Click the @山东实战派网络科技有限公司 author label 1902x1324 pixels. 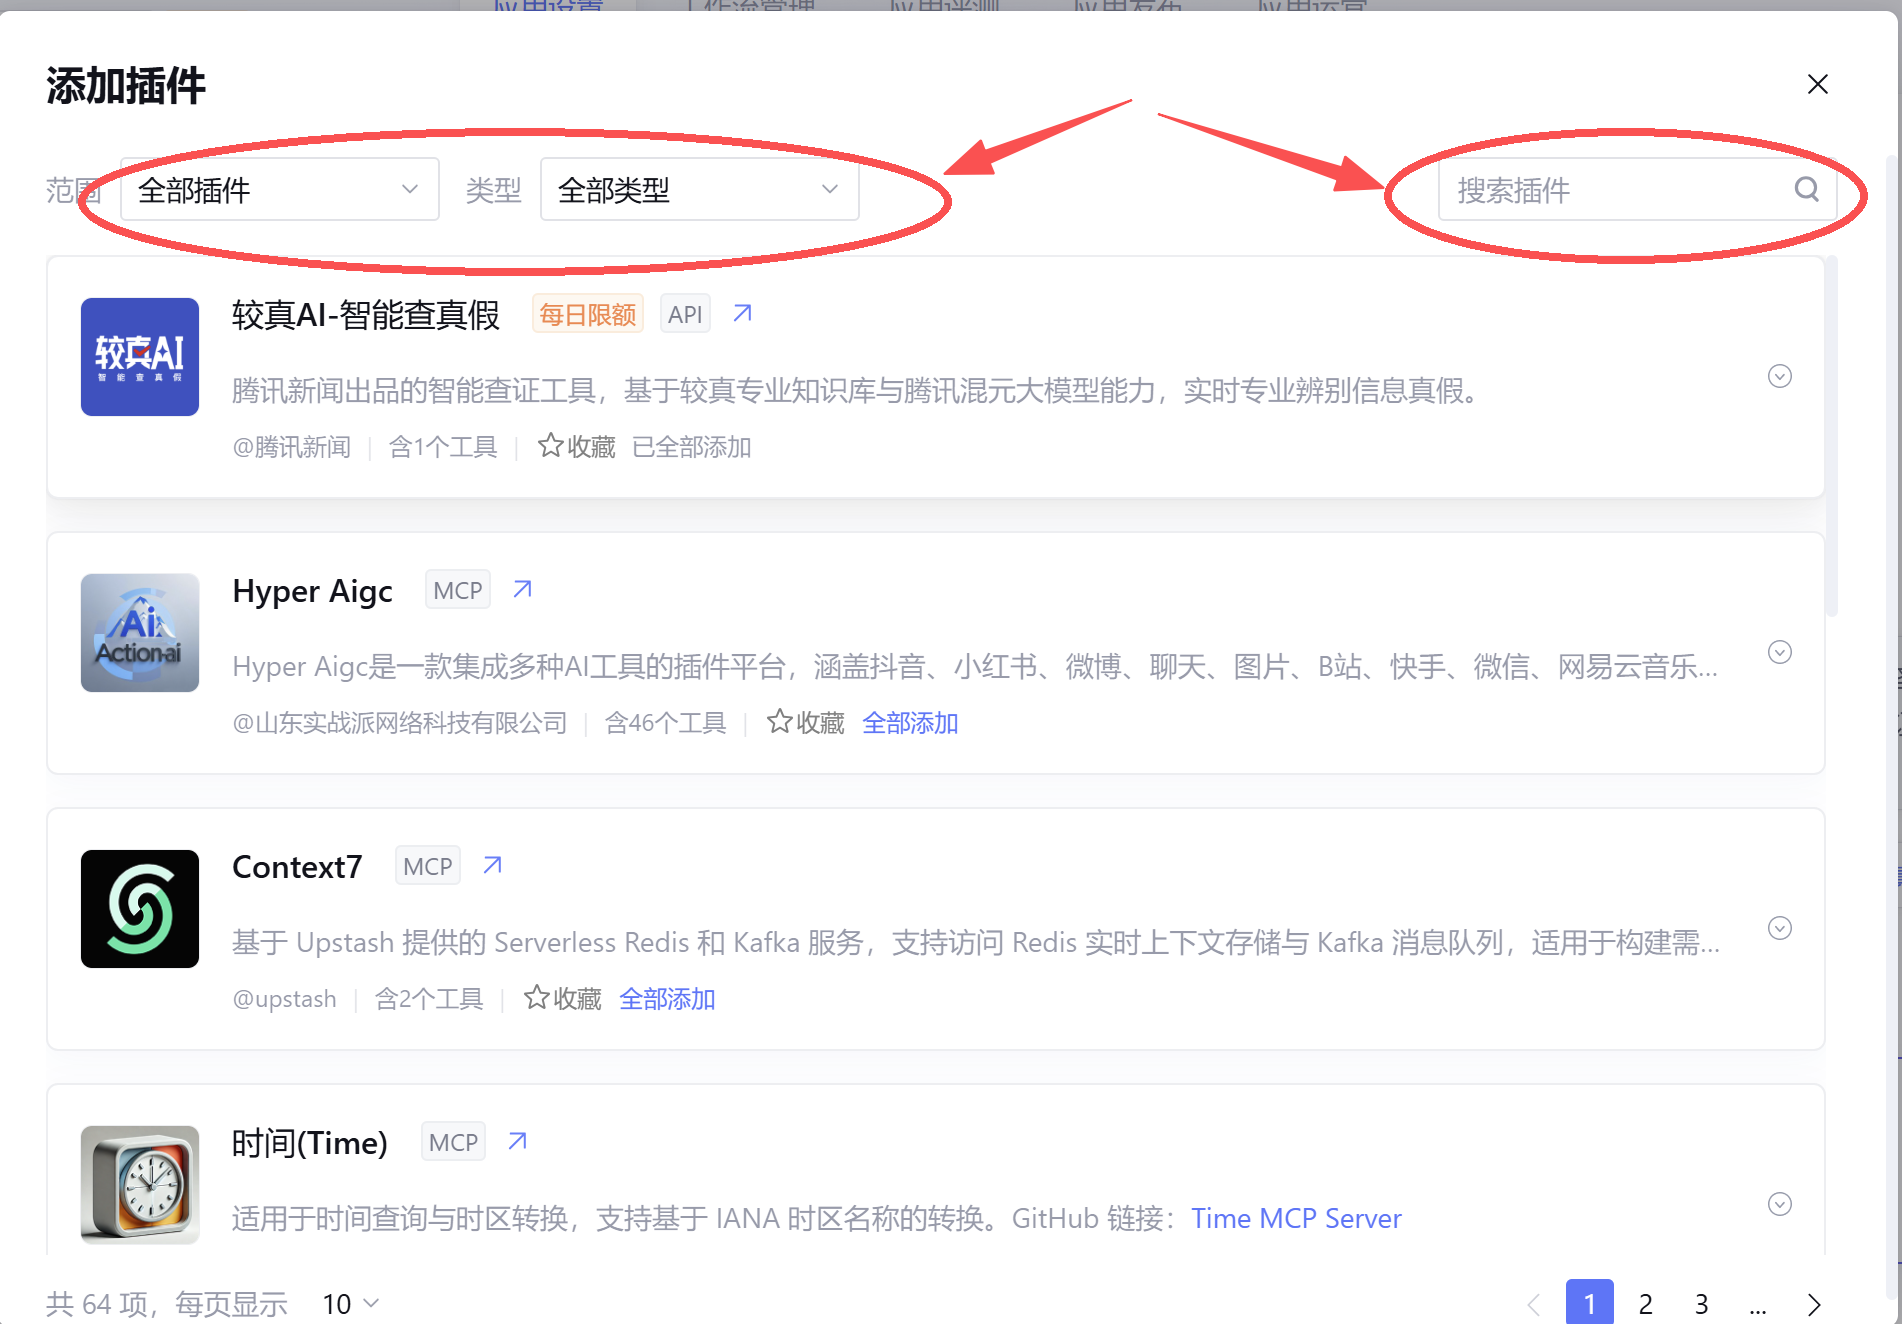pos(400,722)
